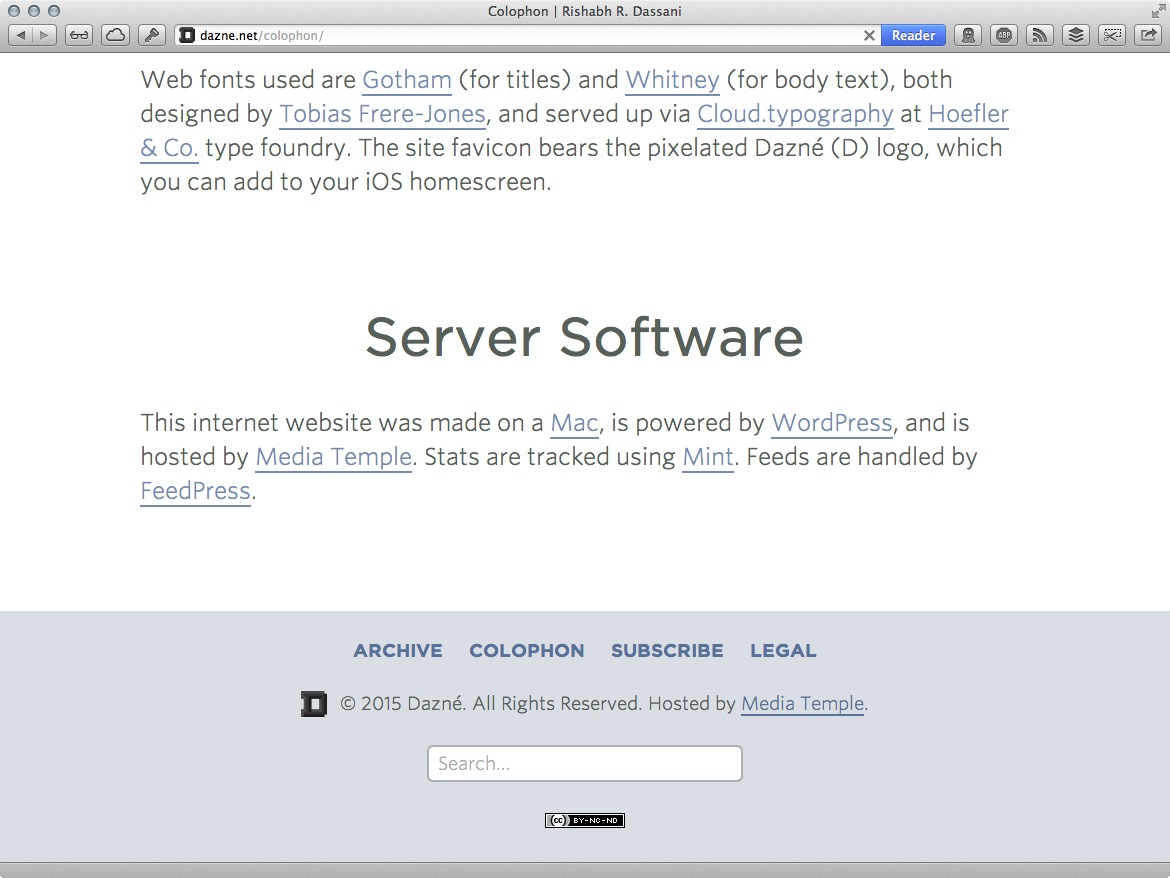Click the key password extension icon
Screen dimensions: 1170x878
(x=151, y=35)
